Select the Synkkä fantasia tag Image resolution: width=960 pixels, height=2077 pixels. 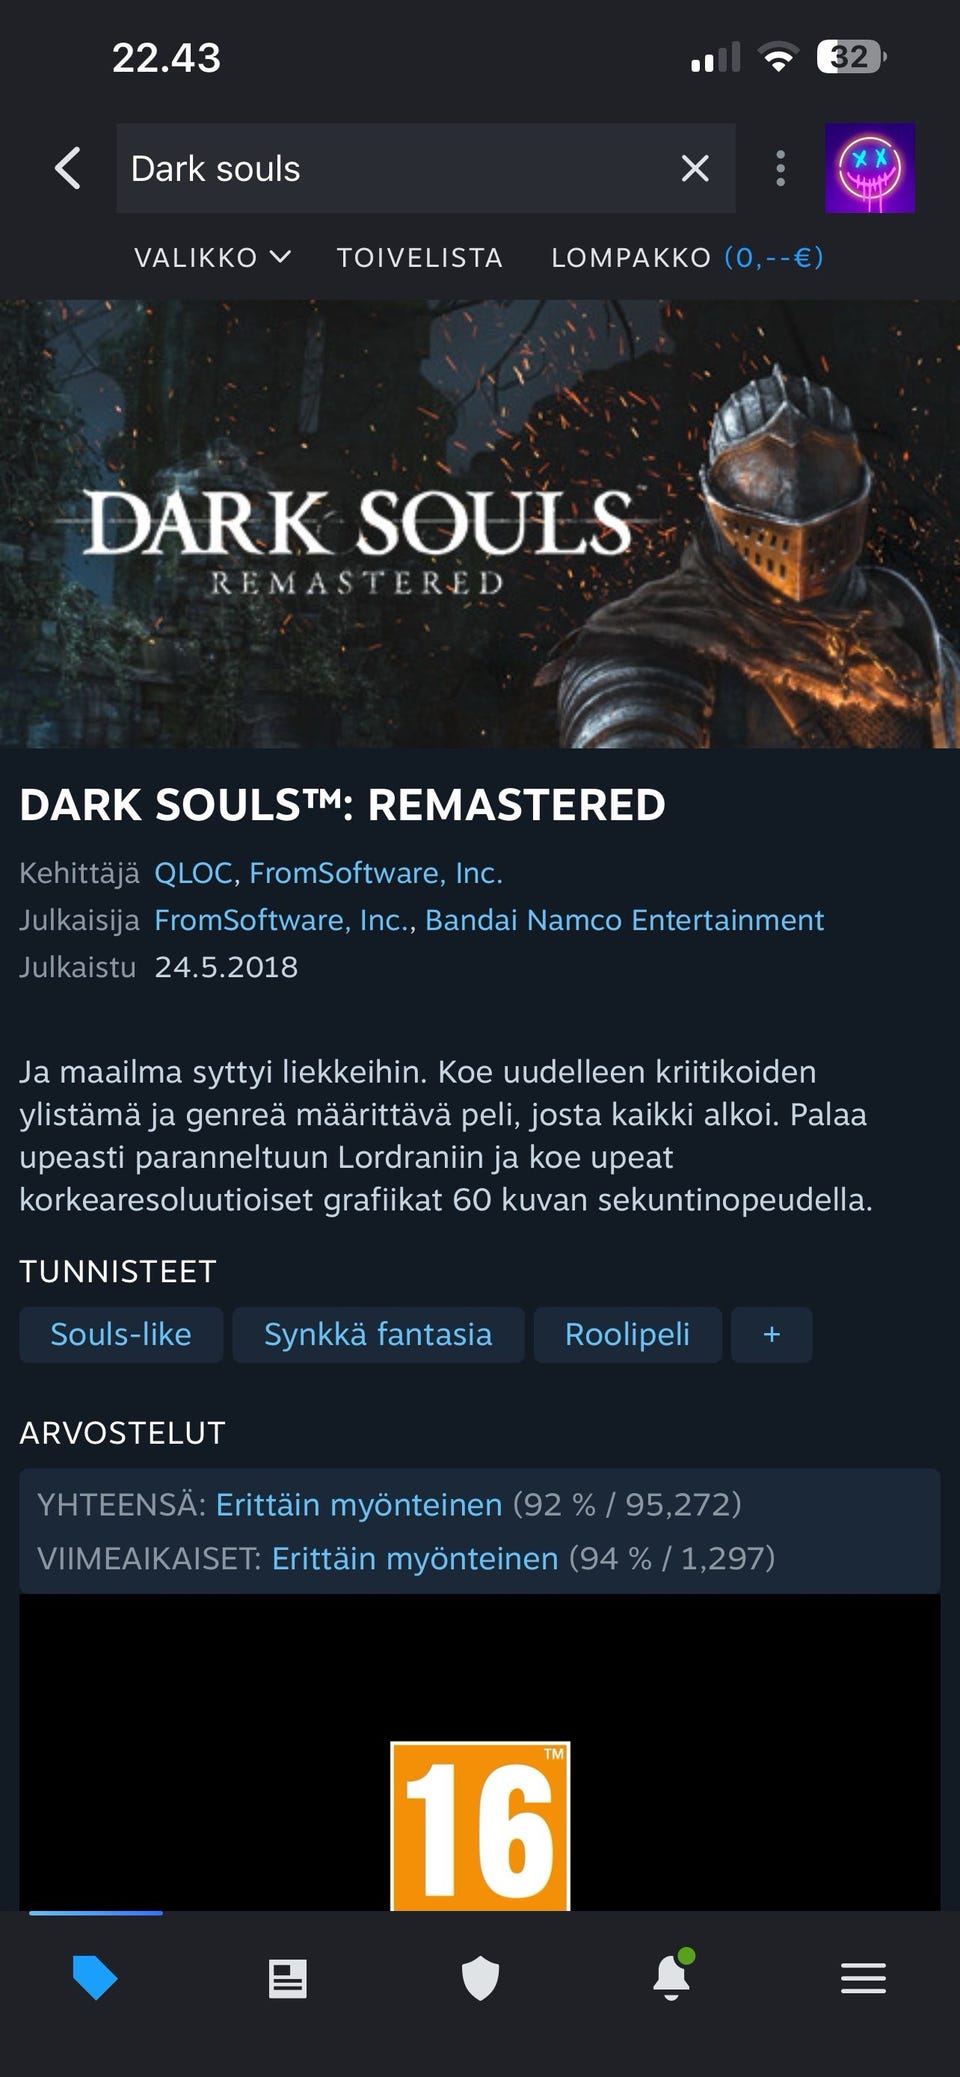pyautogui.click(x=378, y=1334)
